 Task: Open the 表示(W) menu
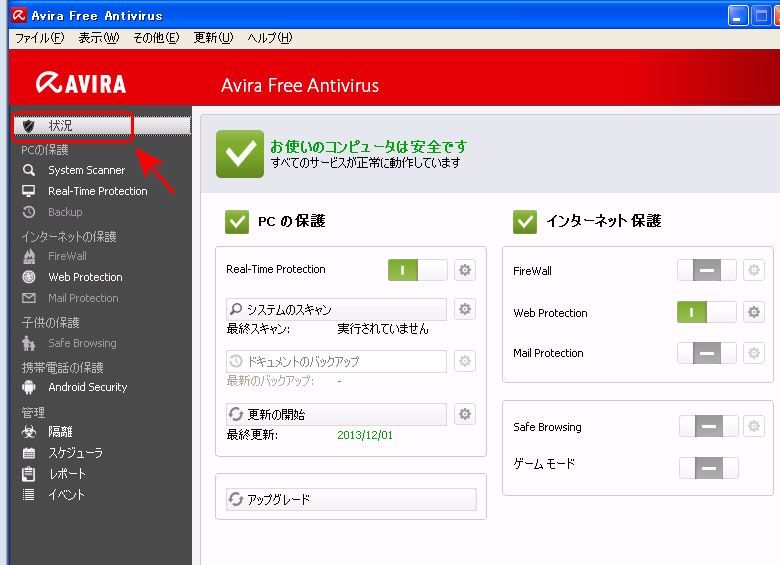(98, 38)
